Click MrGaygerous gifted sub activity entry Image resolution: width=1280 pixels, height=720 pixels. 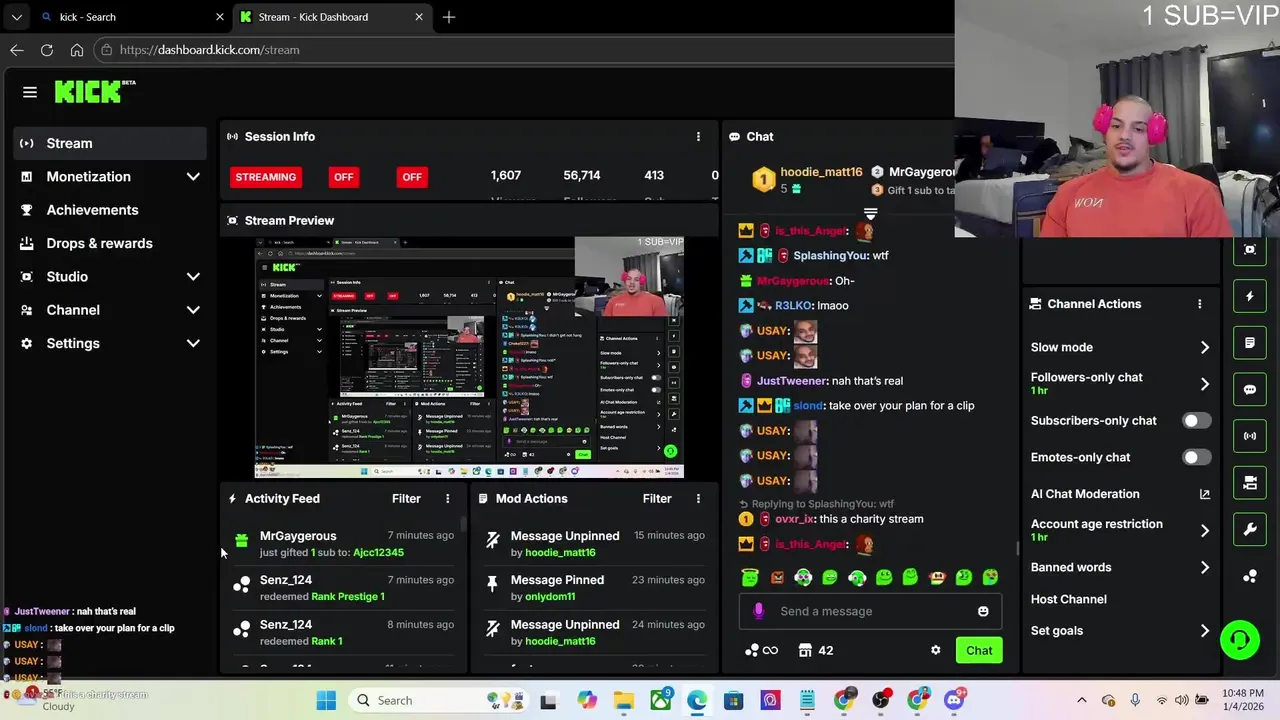click(343, 544)
